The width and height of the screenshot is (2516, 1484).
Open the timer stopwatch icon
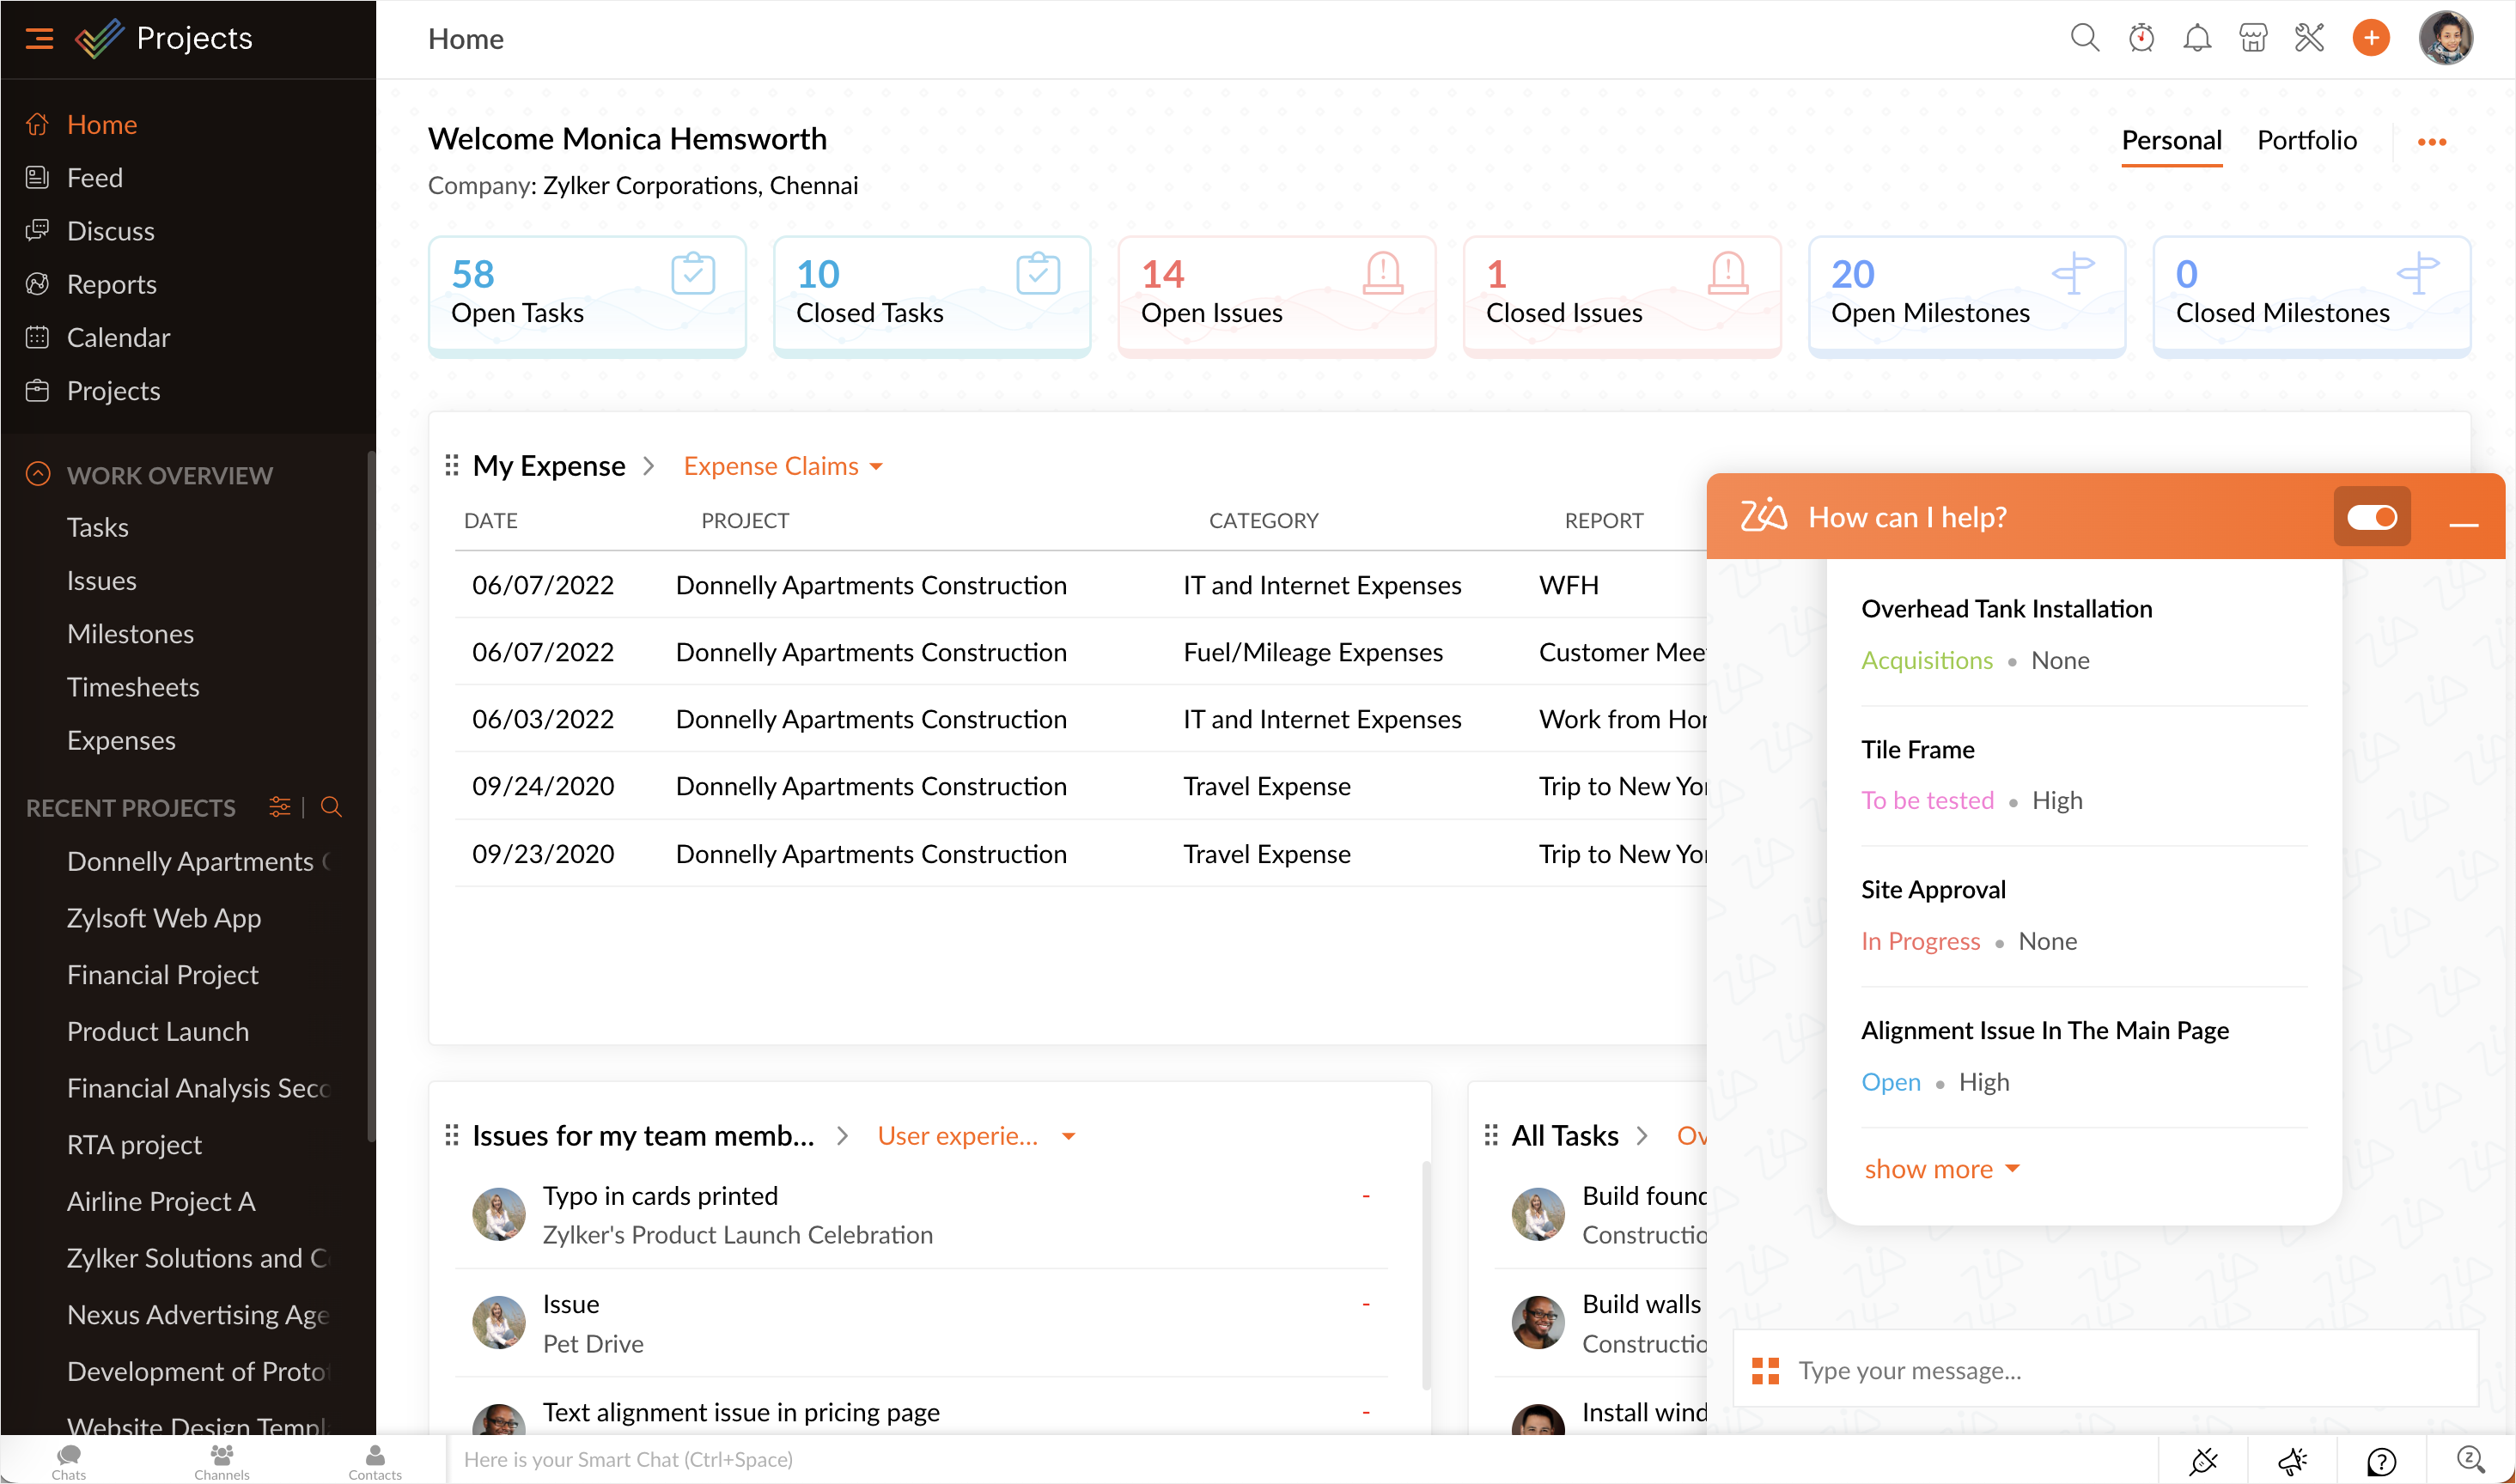2141,38
